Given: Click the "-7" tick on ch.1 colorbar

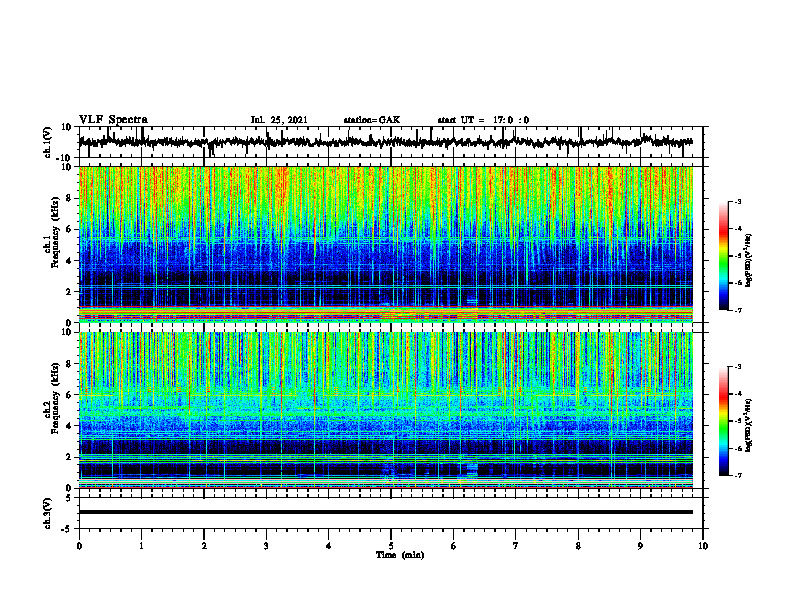Looking at the screenshot, I should [737, 310].
